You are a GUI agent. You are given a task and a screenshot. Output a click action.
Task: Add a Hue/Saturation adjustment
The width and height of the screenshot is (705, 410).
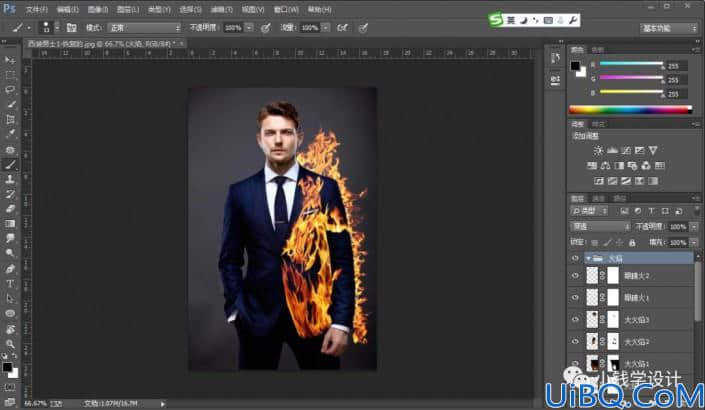coord(592,165)
